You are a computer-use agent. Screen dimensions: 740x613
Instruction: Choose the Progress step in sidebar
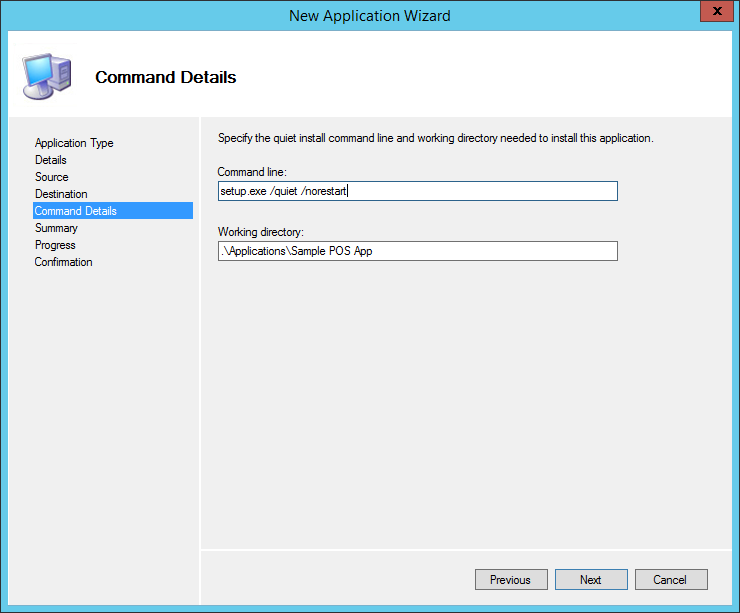tap(55, 245)
